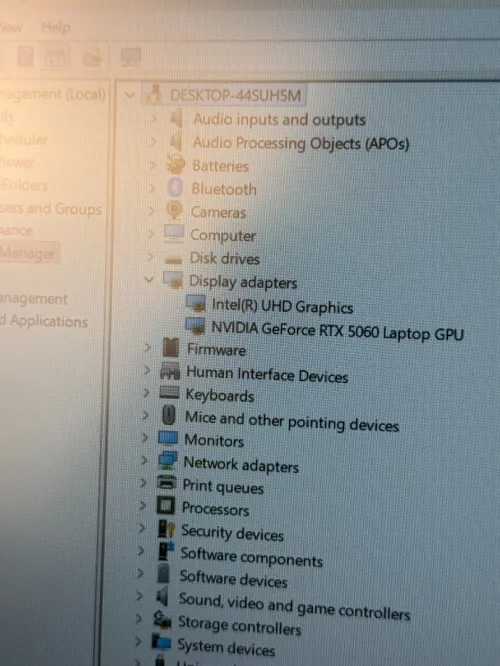Expand the Cameras category
Screen dimensions: 500x666
click(x=151, y=211)
